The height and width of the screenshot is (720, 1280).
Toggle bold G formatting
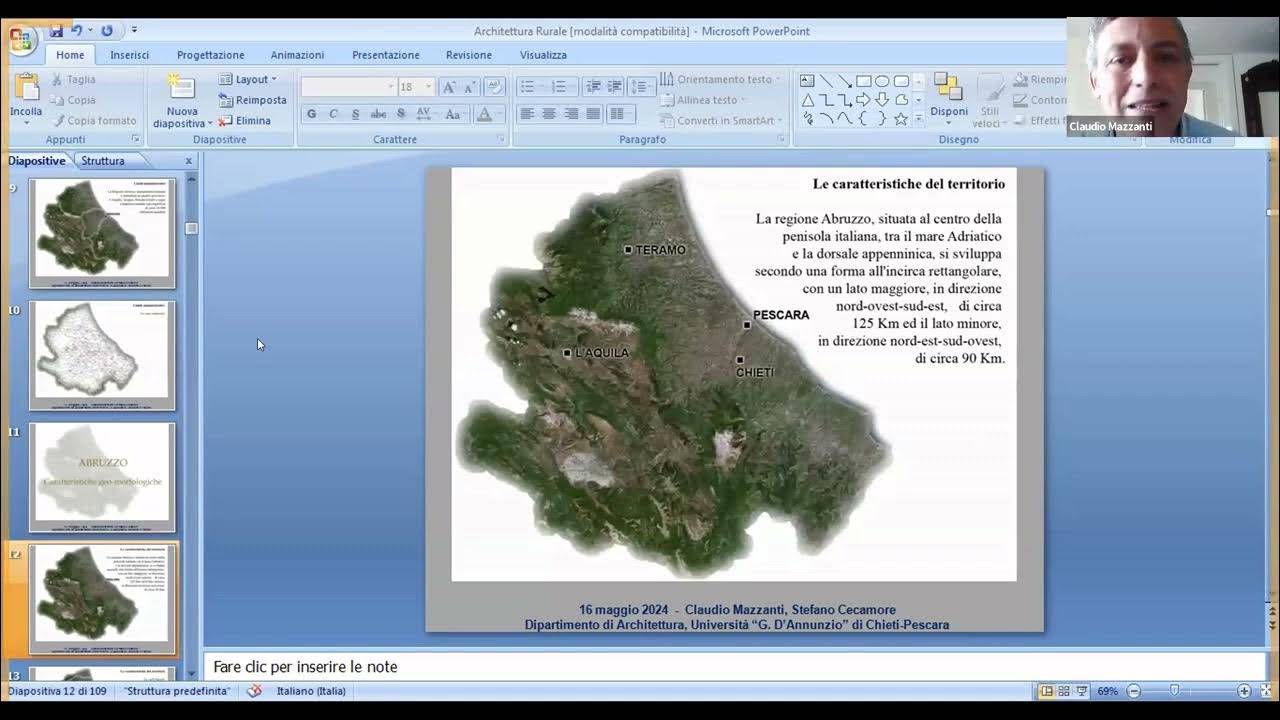pyautogui.click(x=311, y=114)
